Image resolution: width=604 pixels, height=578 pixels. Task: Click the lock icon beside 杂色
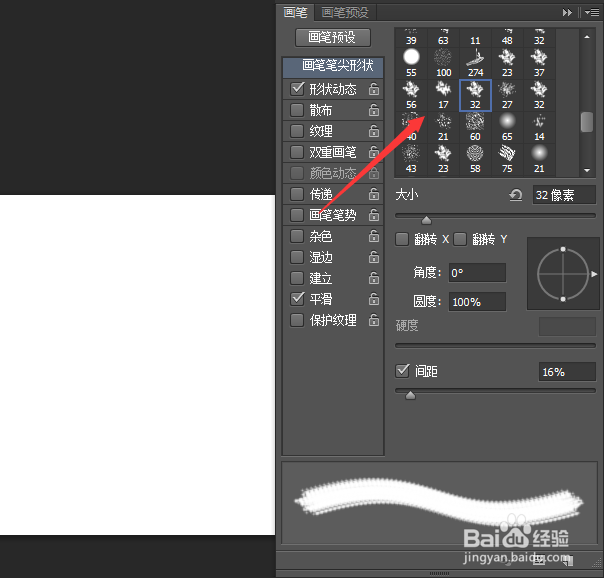click(373, 236)
